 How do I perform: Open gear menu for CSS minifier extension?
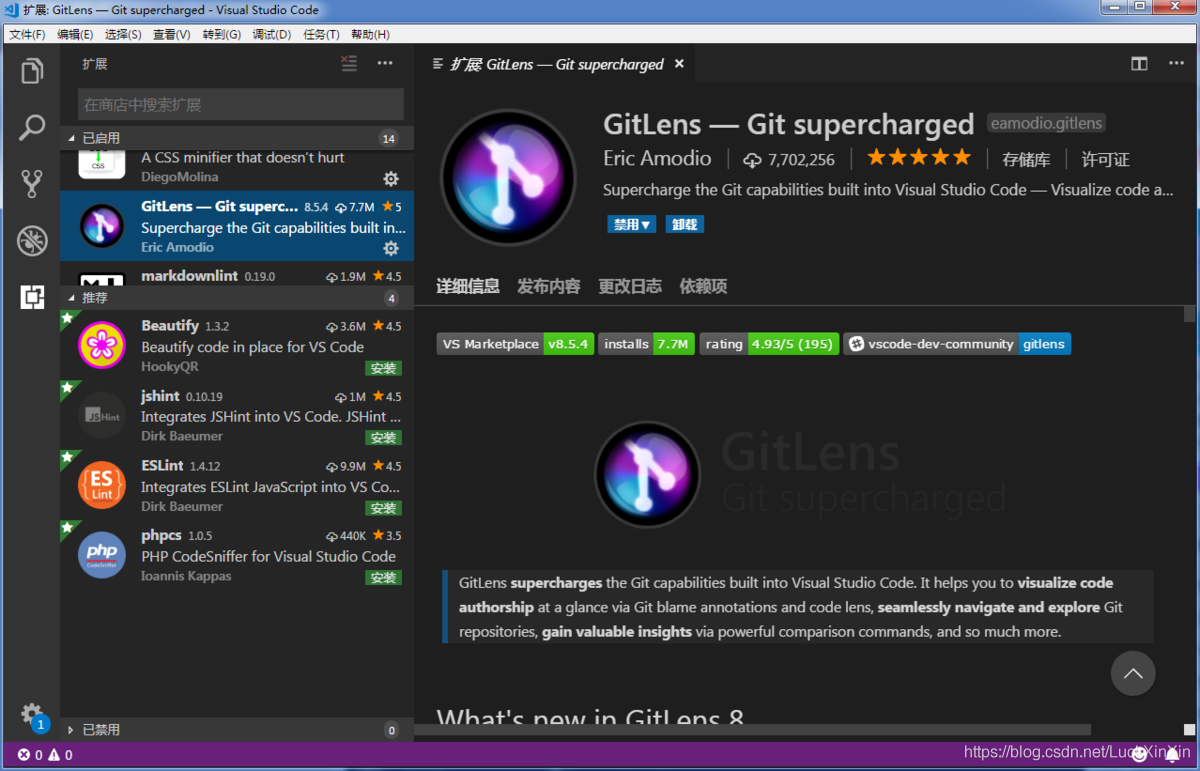tap(391, 178)
